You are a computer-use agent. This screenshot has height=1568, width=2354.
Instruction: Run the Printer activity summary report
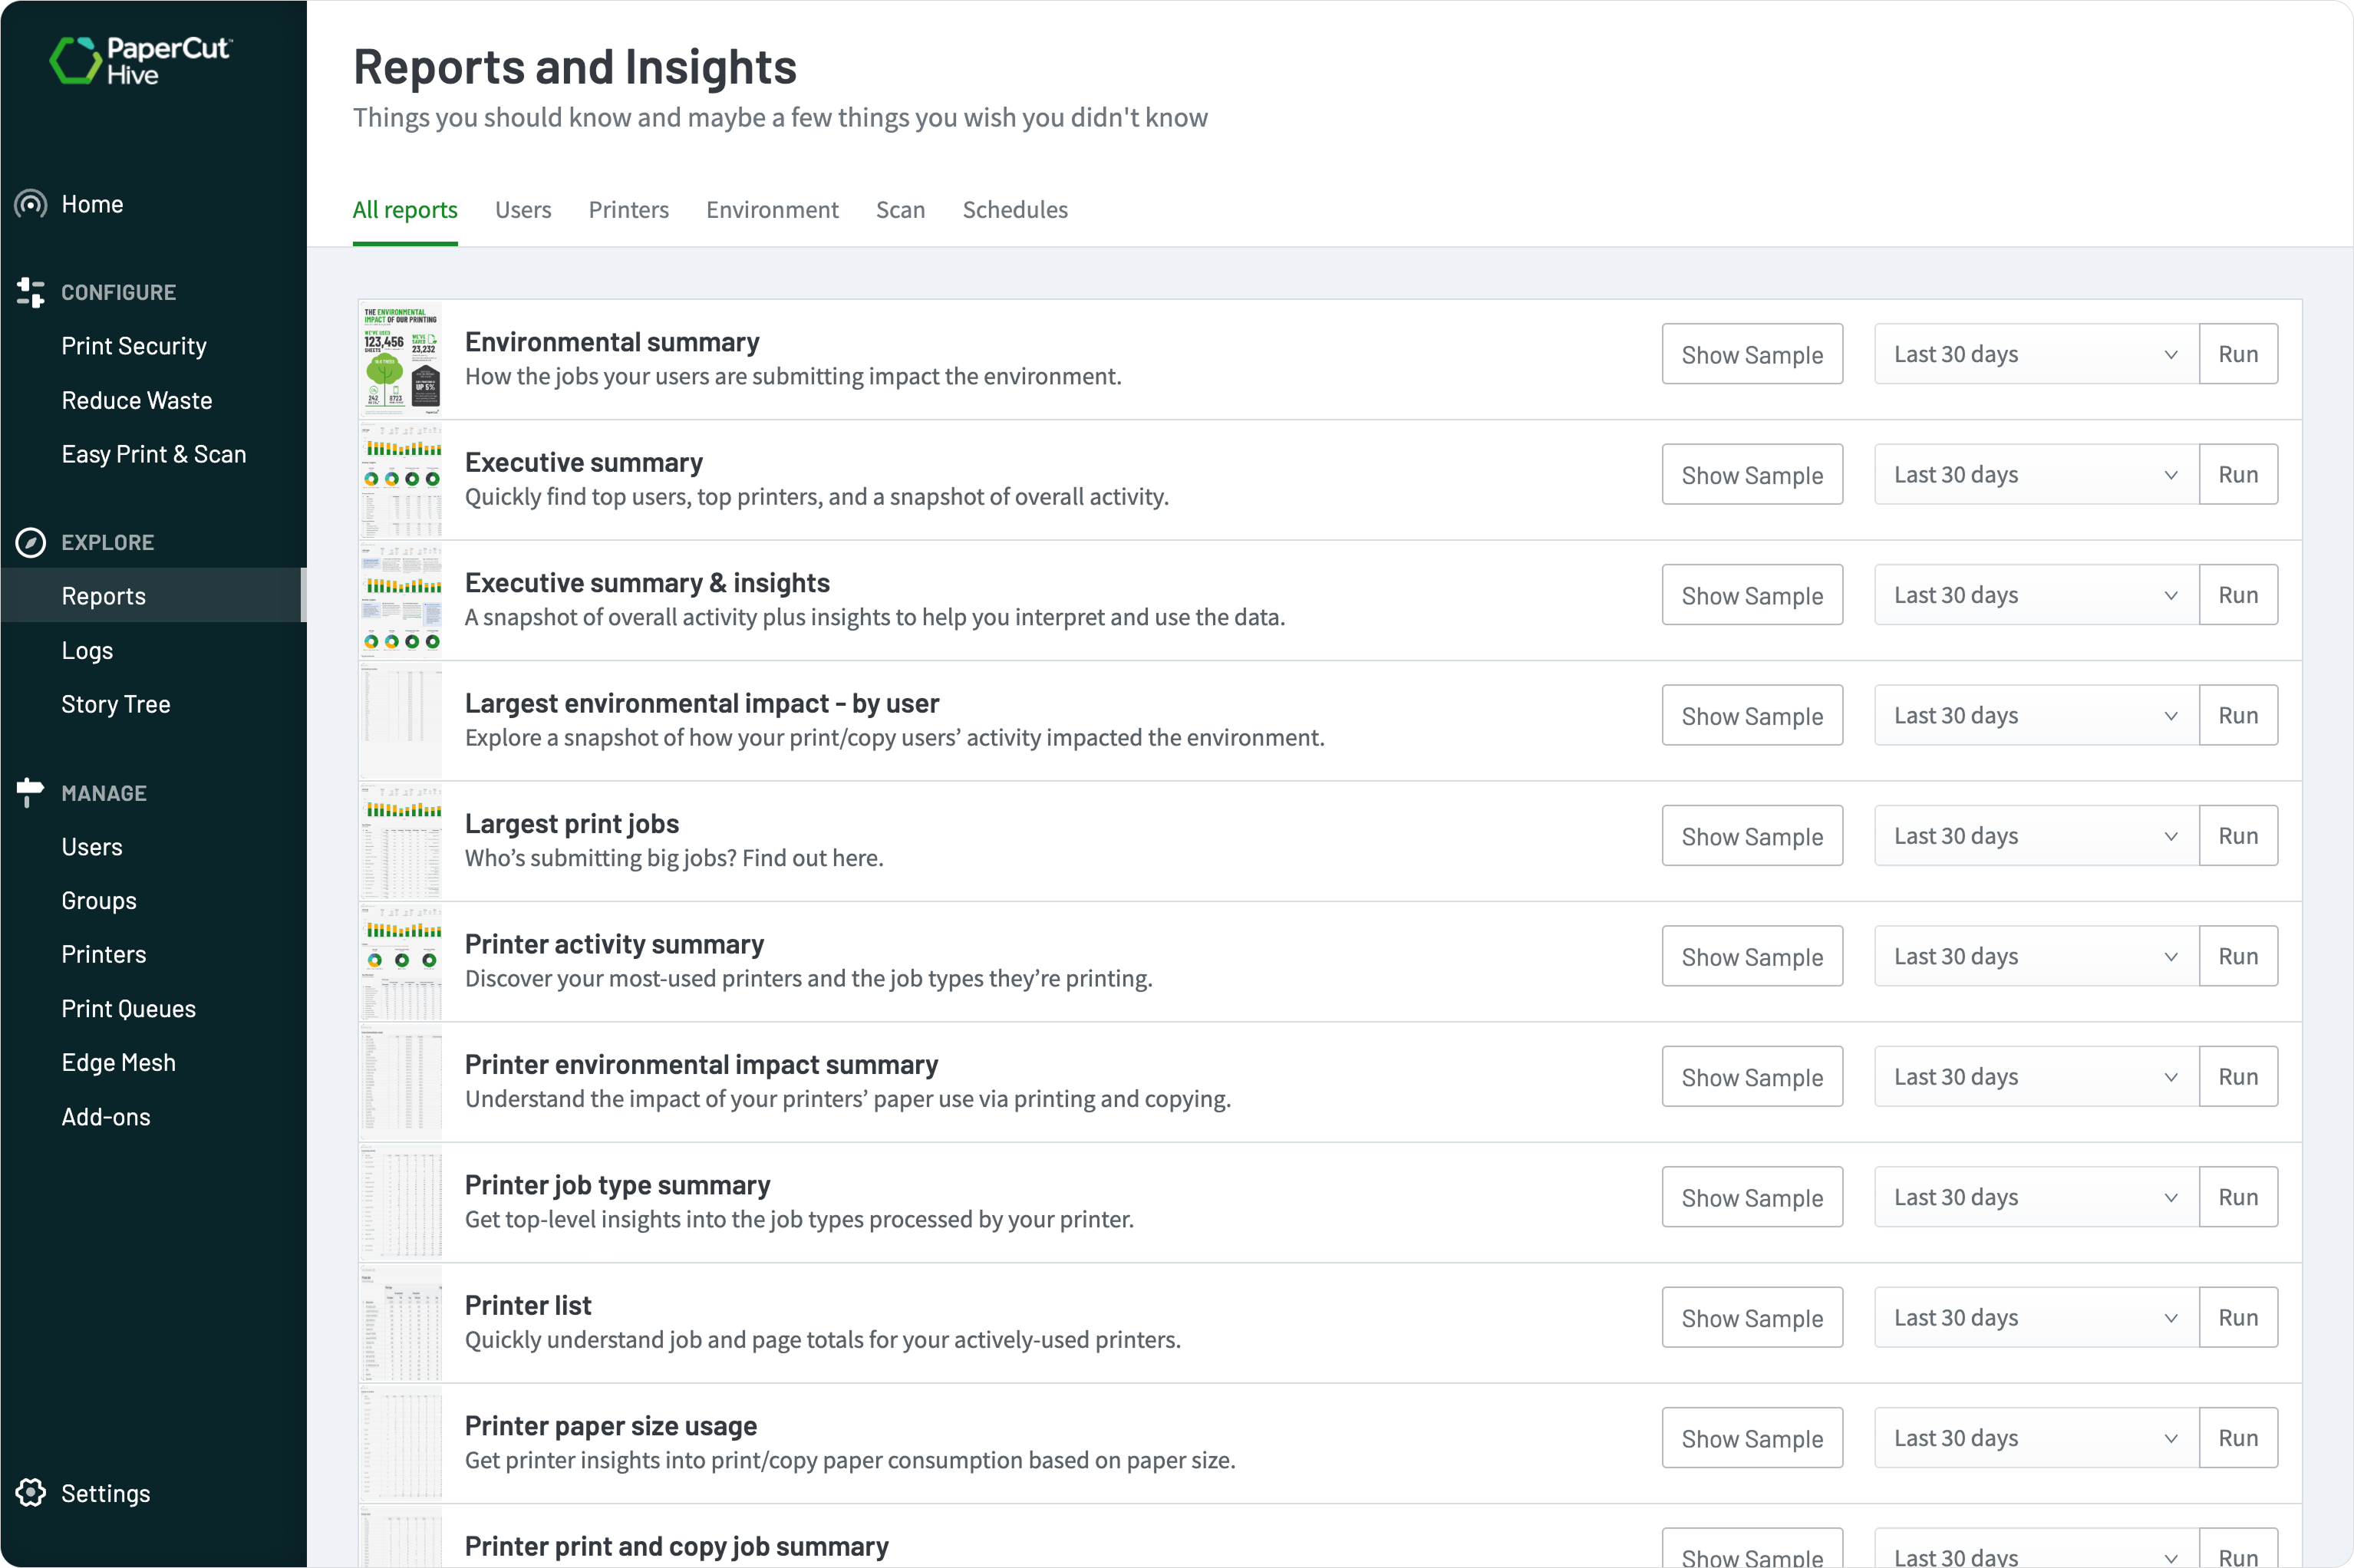2238,956
